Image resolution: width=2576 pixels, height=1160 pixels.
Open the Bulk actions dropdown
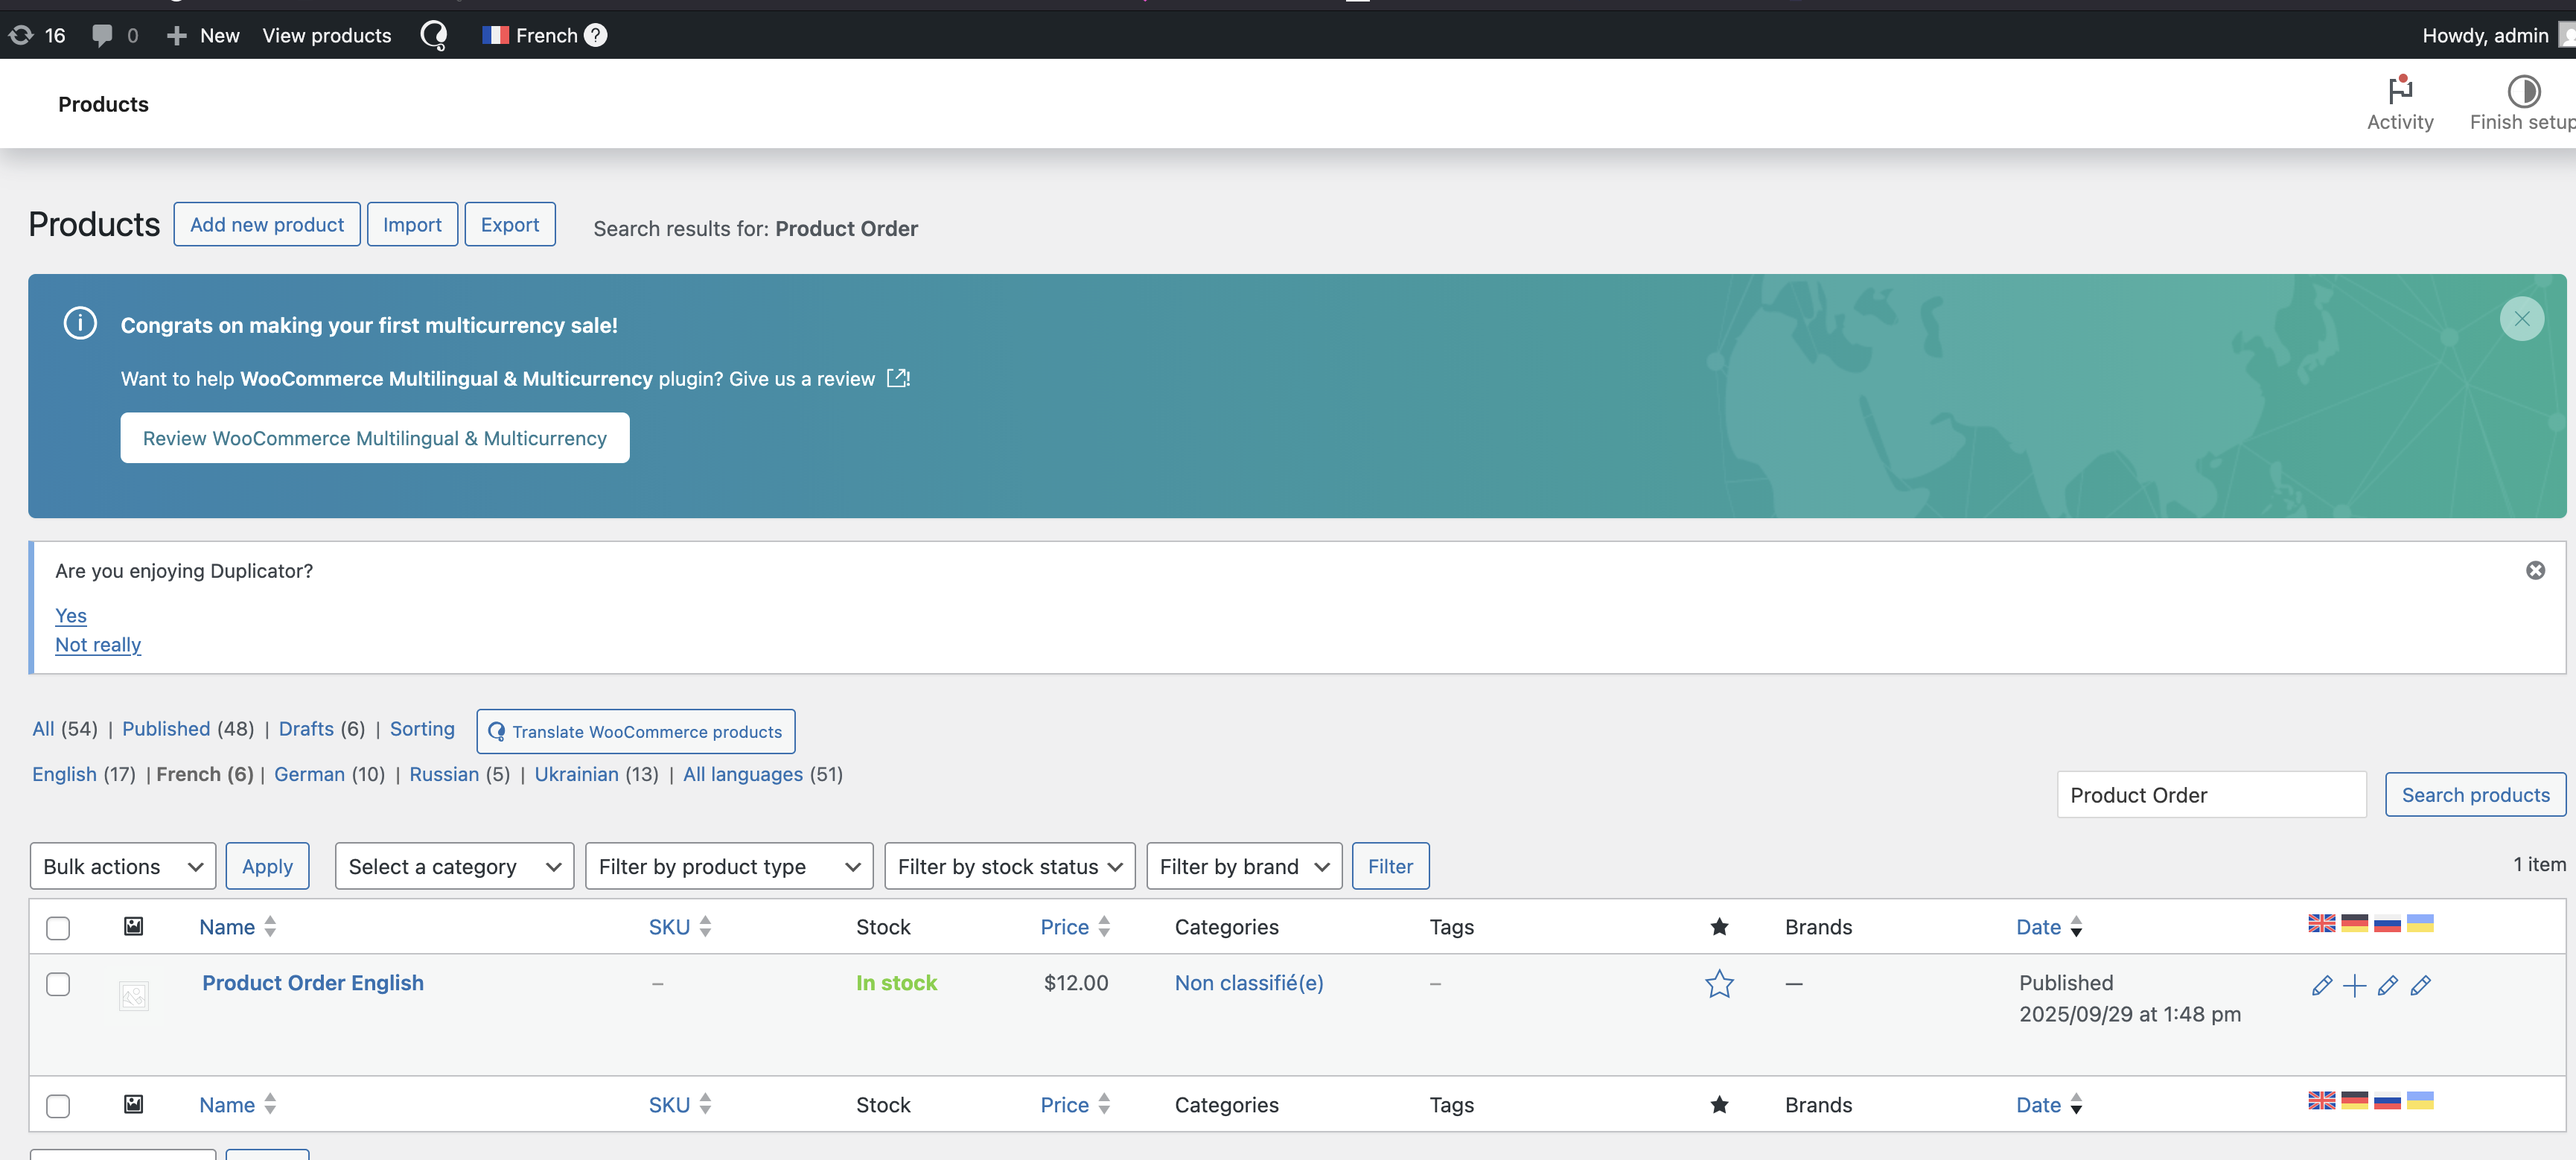point(122,866)
